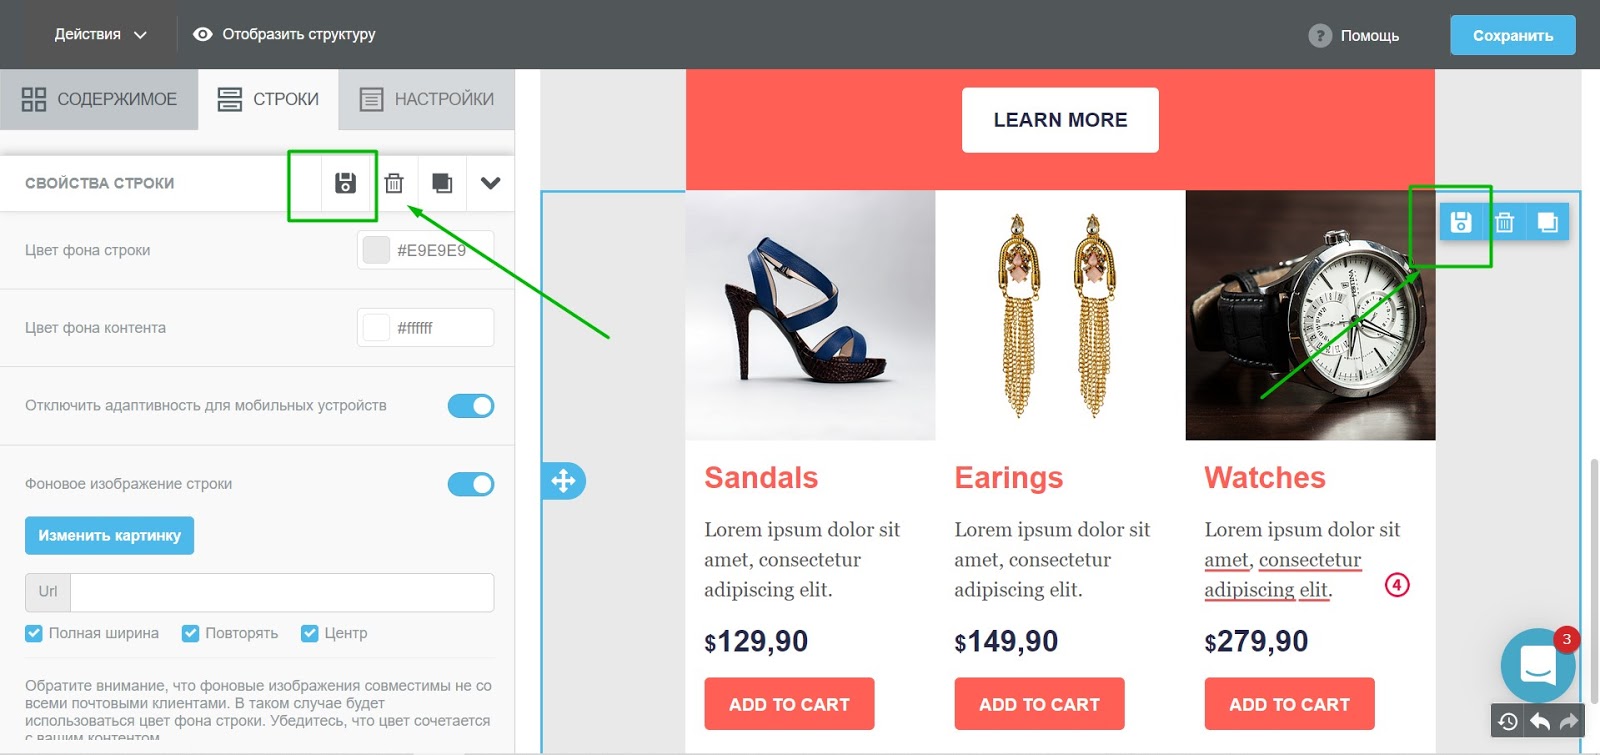The height and width of the screenshot is (755, 1600).
Task: Open the version history clock icon
Action: 1508,721
